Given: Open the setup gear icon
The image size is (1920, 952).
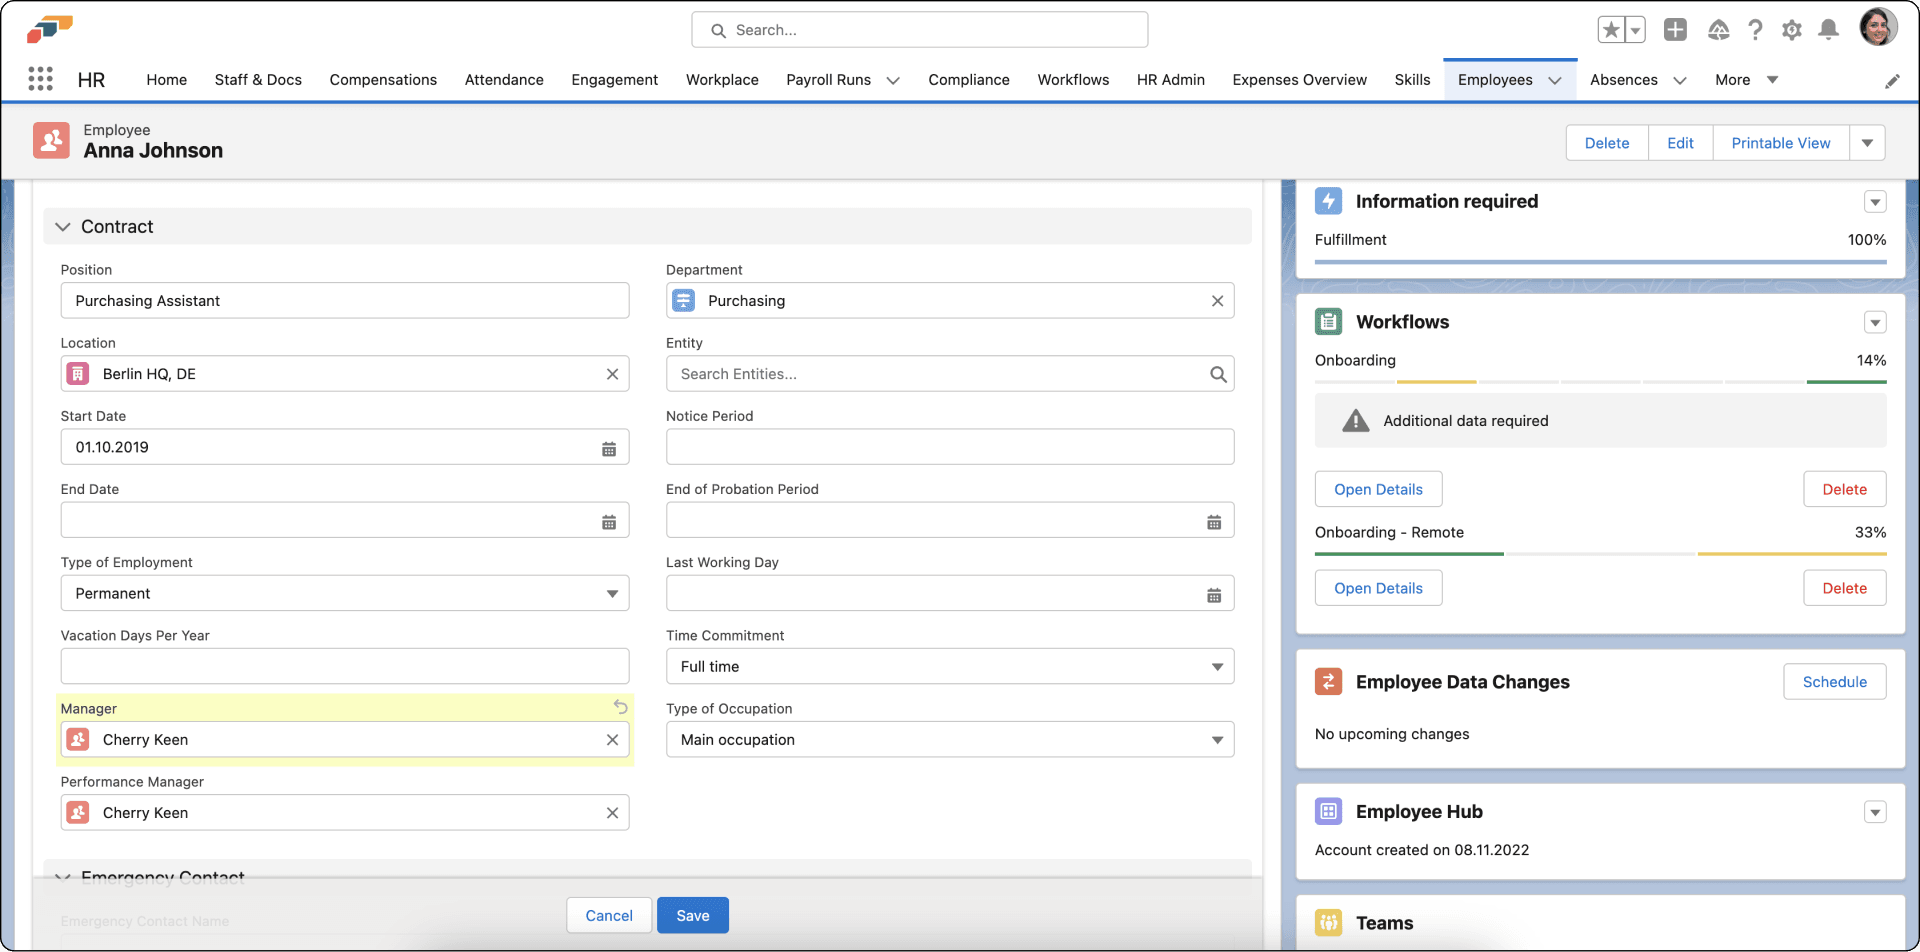Looking at the screenshot, I should click(x=1792, y=30).
